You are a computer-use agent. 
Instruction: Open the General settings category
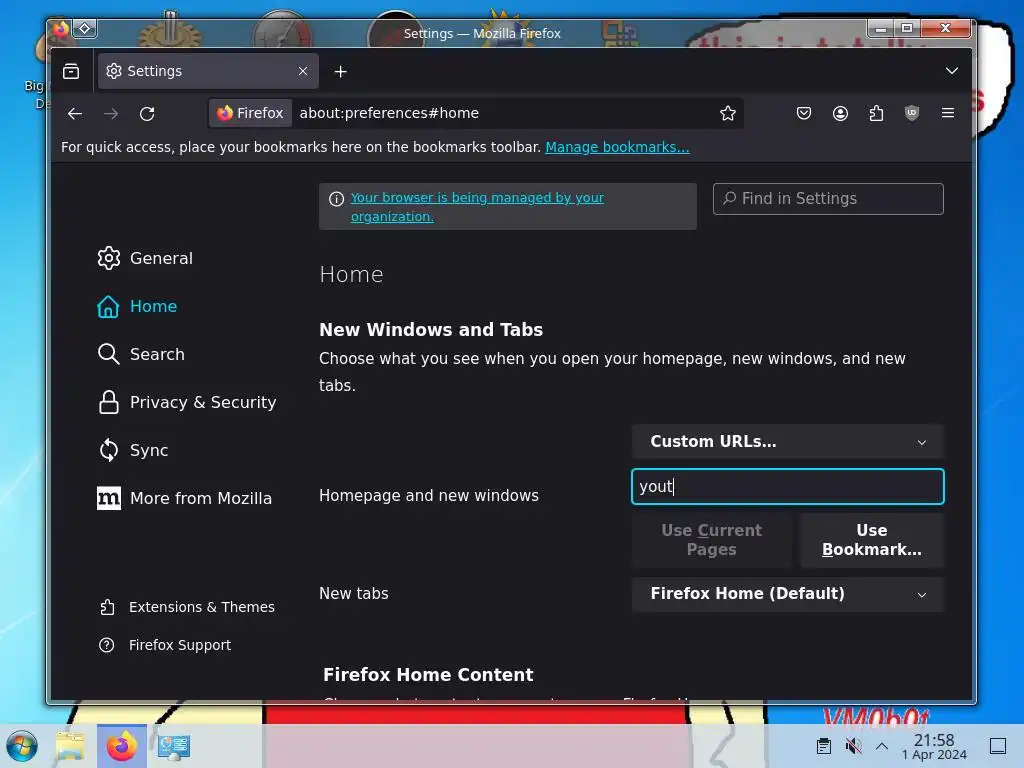point(145,258)
